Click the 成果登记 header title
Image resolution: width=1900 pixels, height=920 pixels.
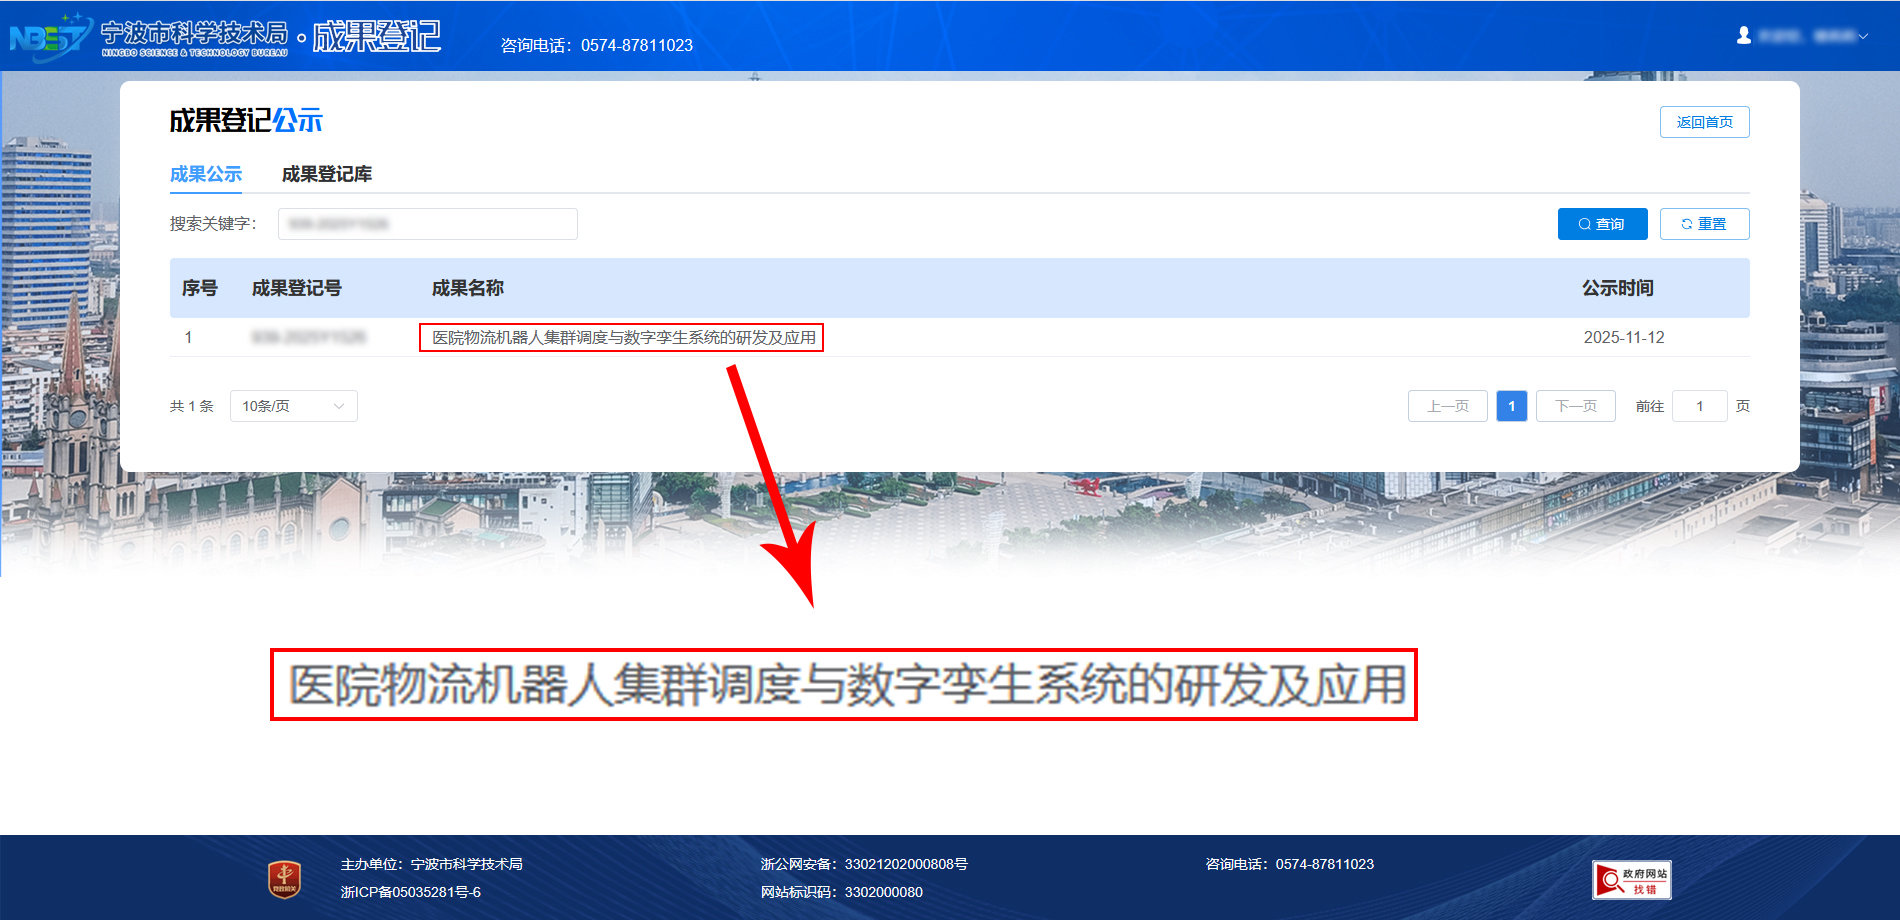[376, 37]
